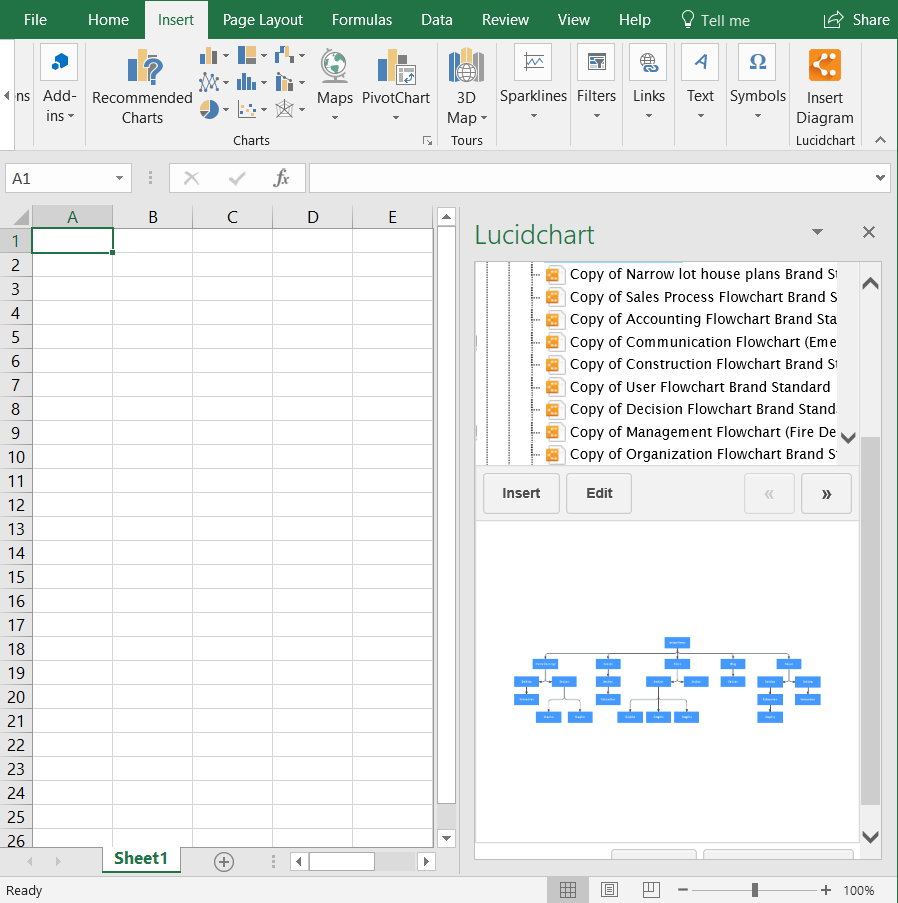898x903 pixels.
Task: Insert a statistic chart
Action: (x=252, y=82)
